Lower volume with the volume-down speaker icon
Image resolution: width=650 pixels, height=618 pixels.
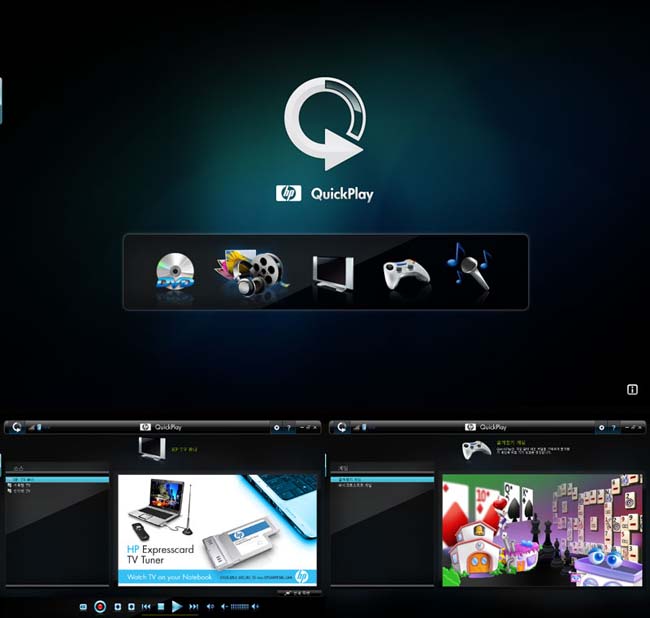pos(224,607)
